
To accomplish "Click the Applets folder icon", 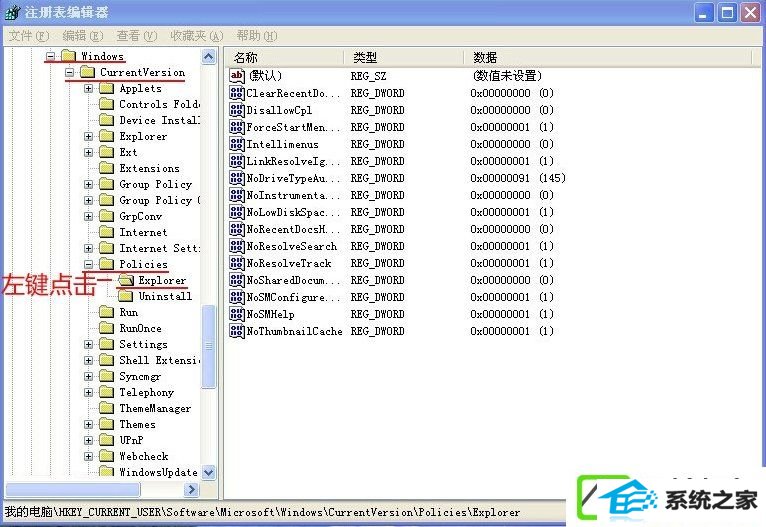I will coord(106,88).
